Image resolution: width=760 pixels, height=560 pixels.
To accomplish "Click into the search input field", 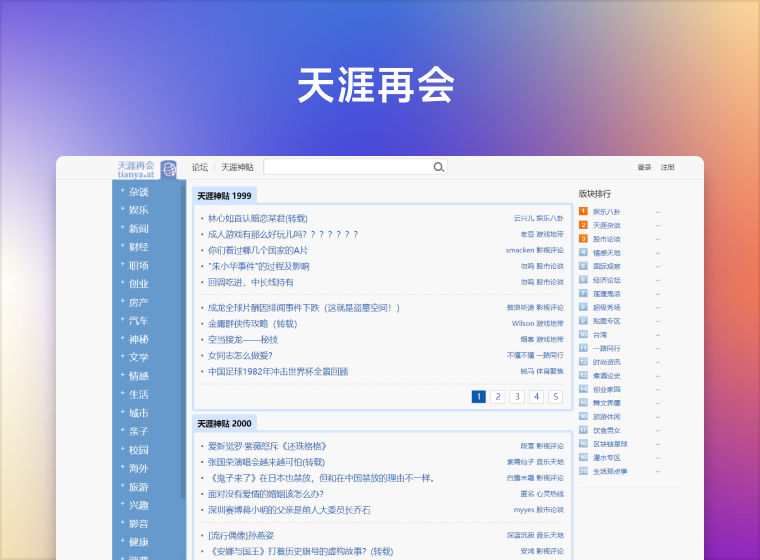I will 347,167.
